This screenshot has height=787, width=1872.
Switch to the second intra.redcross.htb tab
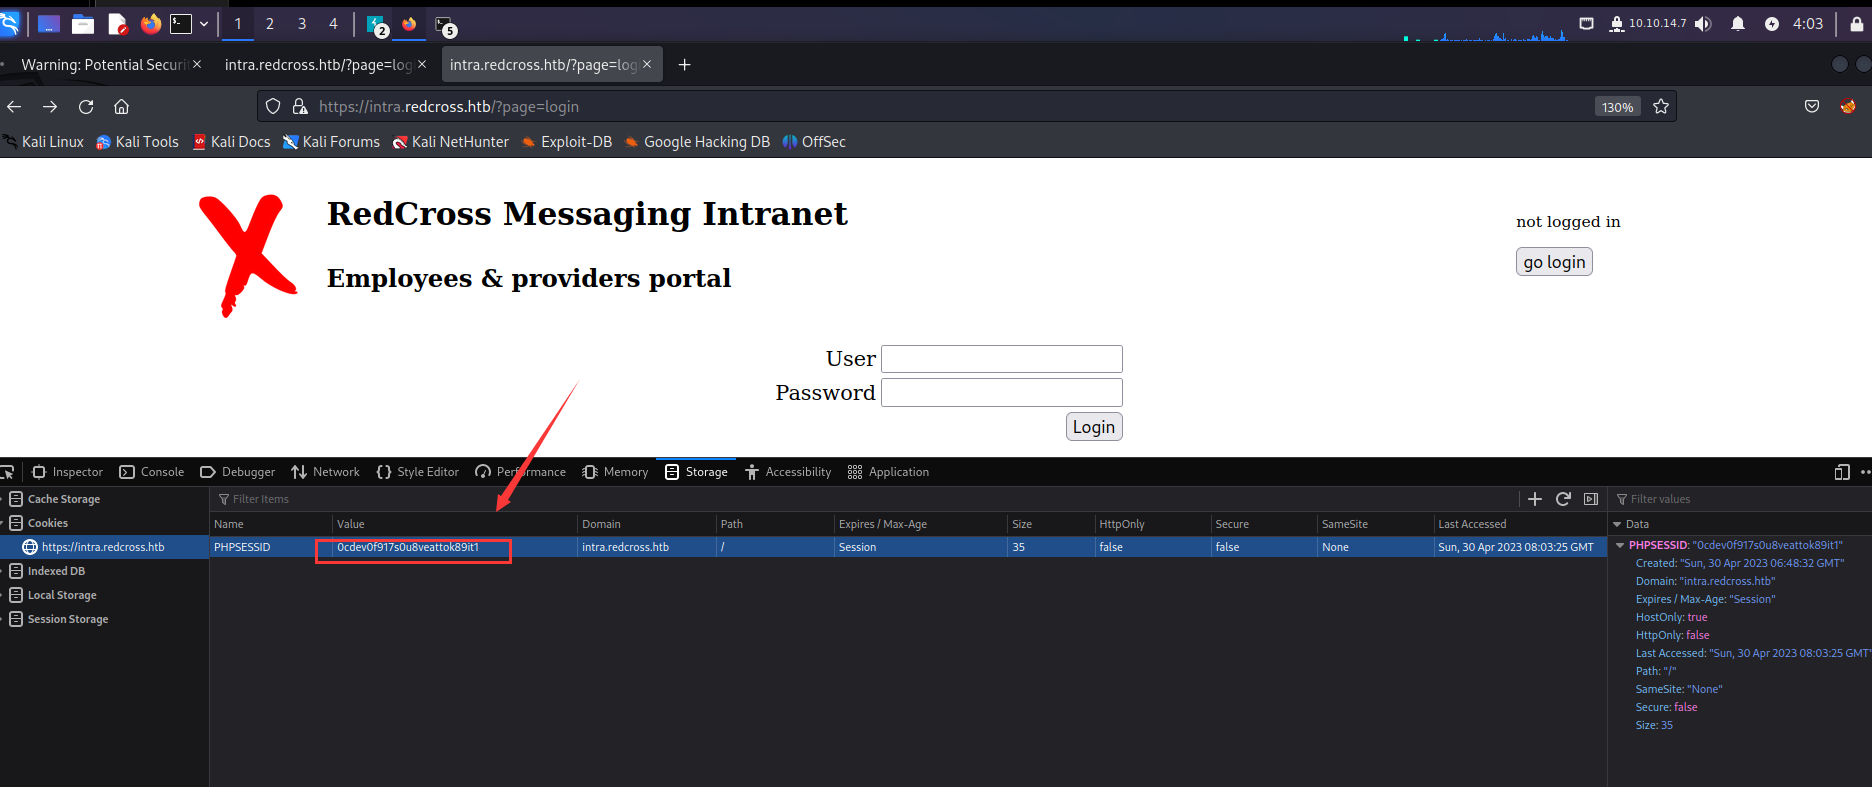pyautogui.click(x=318, y=64)
